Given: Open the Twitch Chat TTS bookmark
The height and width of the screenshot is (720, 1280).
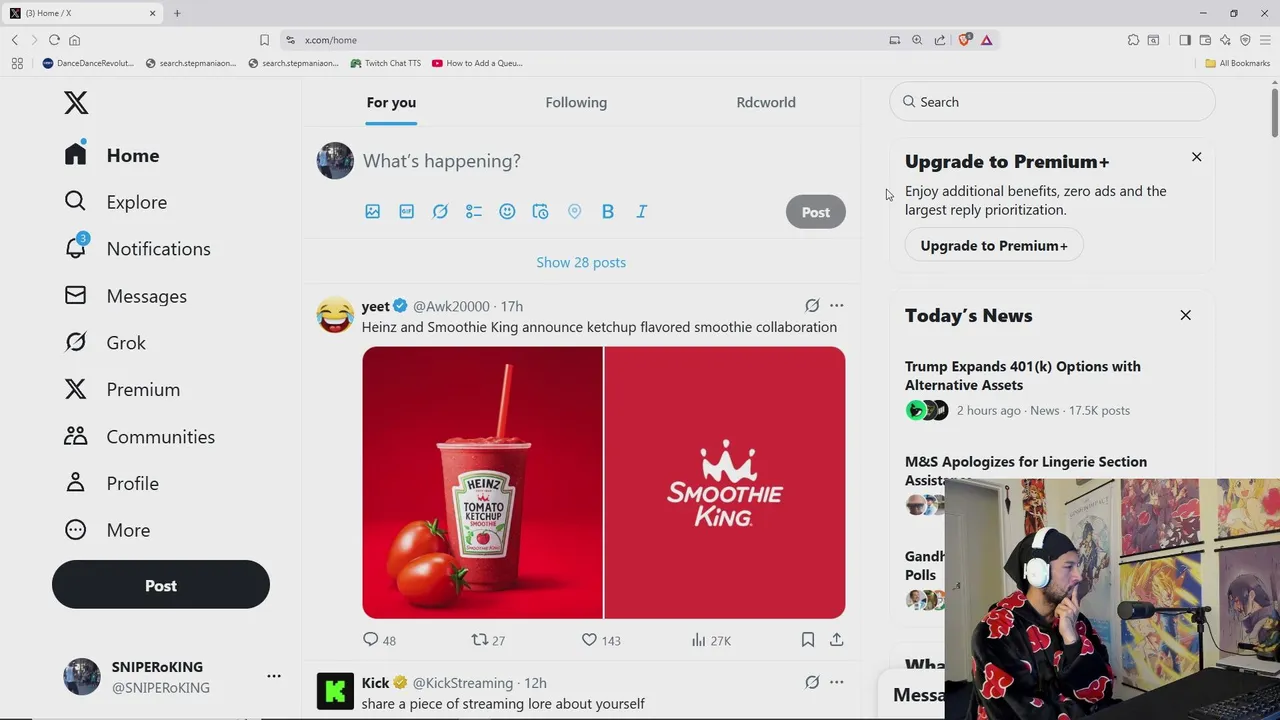Looking at the screenshot, I should click(x=385, y=63).
